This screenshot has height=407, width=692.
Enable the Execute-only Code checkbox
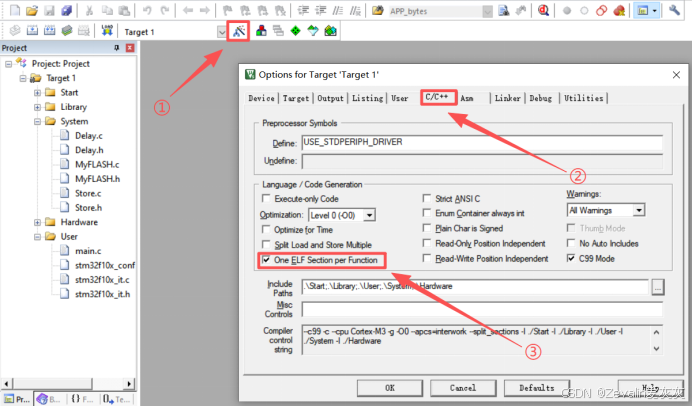pyautogui.click(x=266, y=198)
